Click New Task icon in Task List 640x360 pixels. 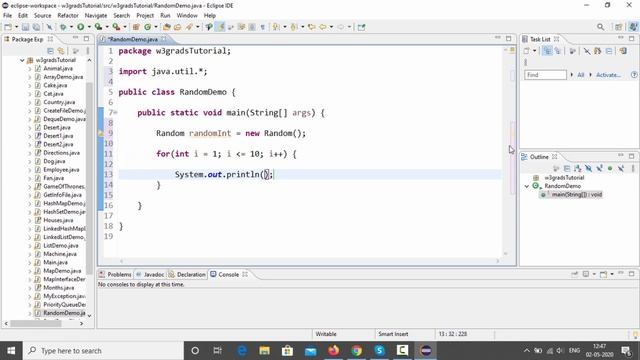527,51
